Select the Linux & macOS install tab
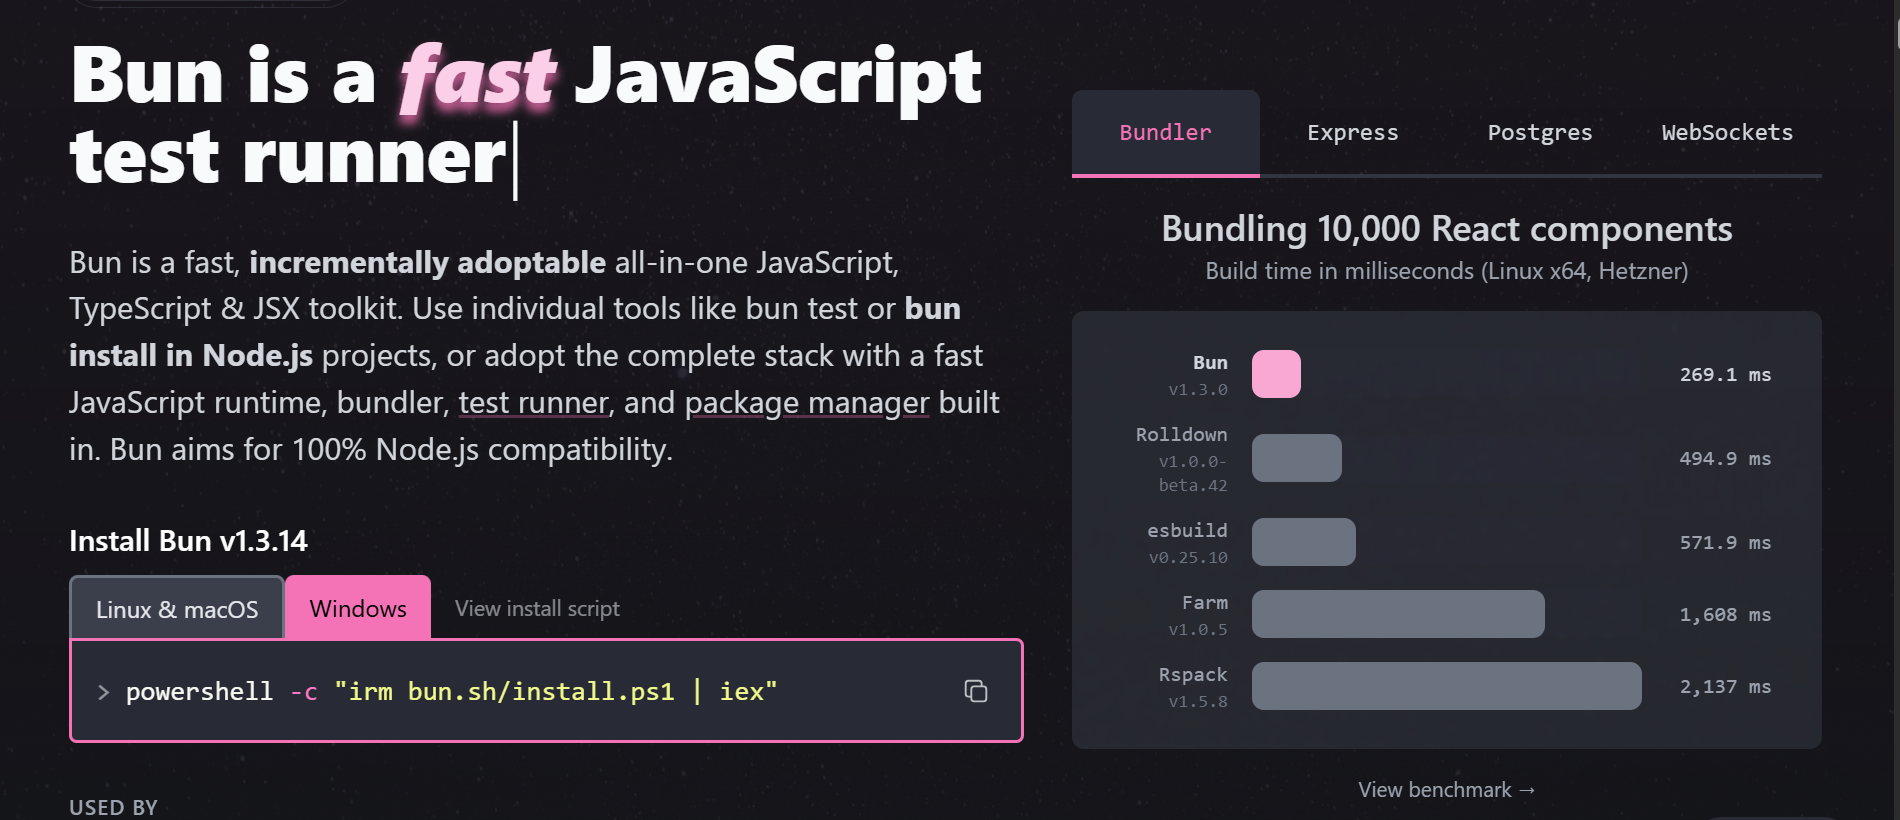This screenshot has height=820, width=1900. [x=177, y=608]
